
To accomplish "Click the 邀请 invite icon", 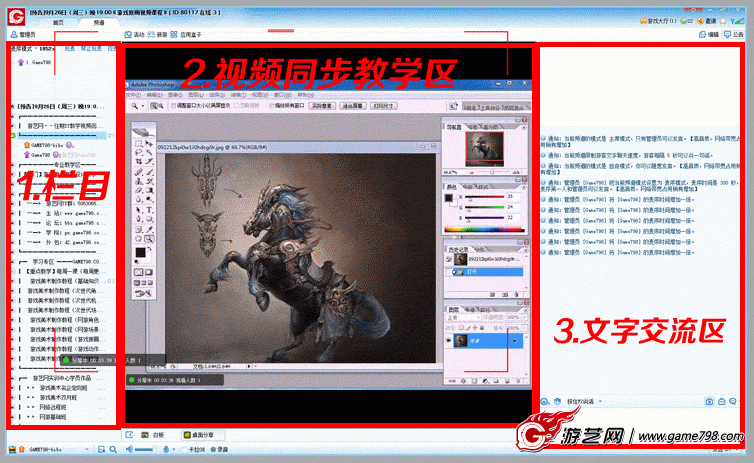I will pyautogui.click(x=701, y=21).
